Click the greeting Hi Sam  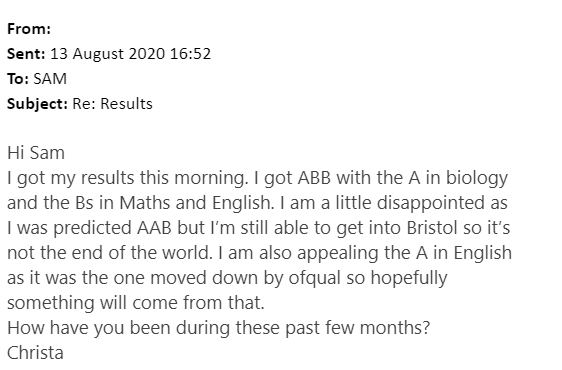click(x=36, y=153)
